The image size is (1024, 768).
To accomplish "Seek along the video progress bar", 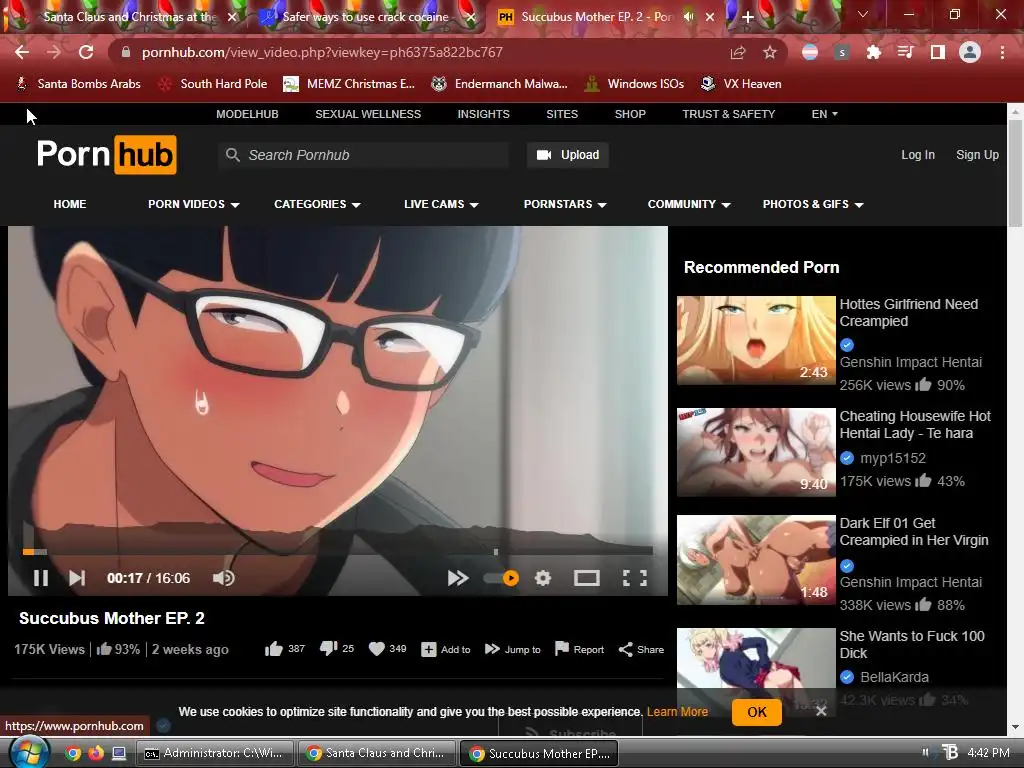I will click(338, 552).
